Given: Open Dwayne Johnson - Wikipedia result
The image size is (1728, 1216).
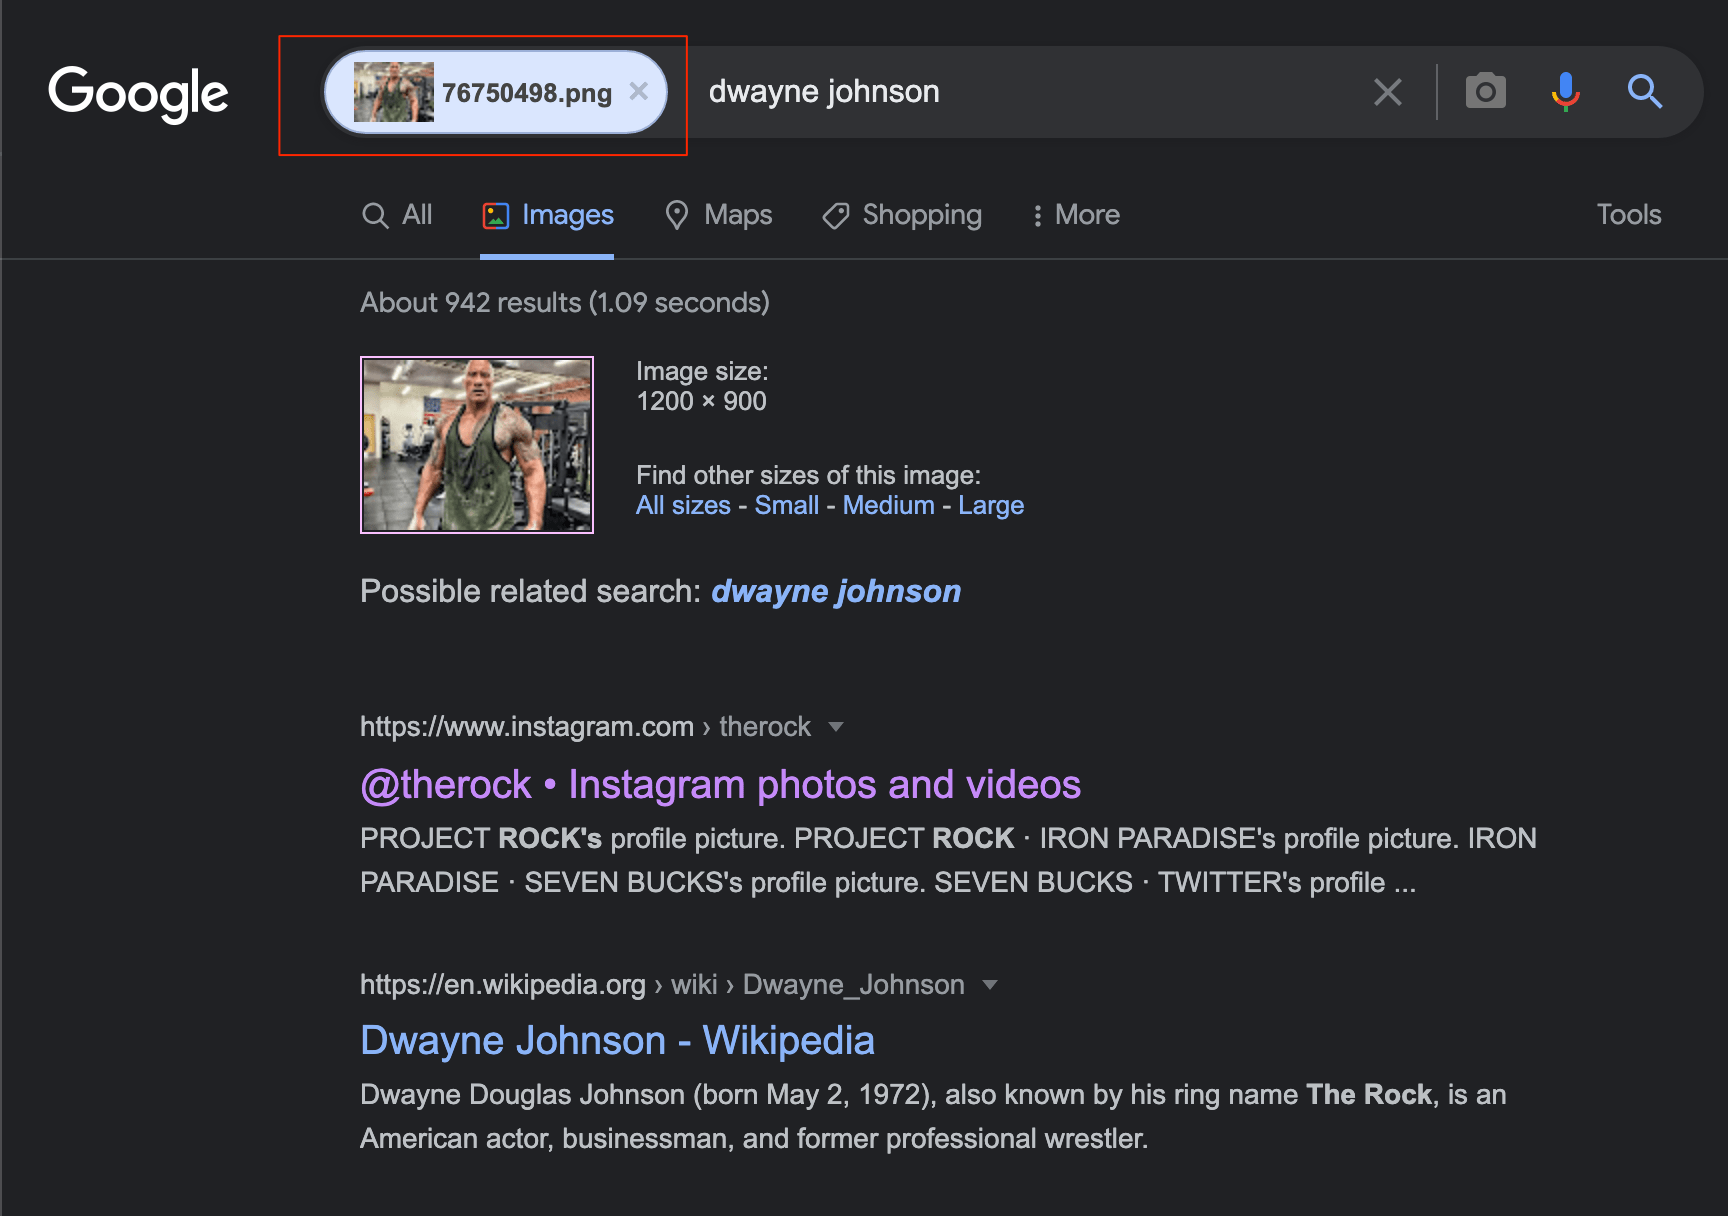Looking at the screenshot, I should click(618, 1041).
